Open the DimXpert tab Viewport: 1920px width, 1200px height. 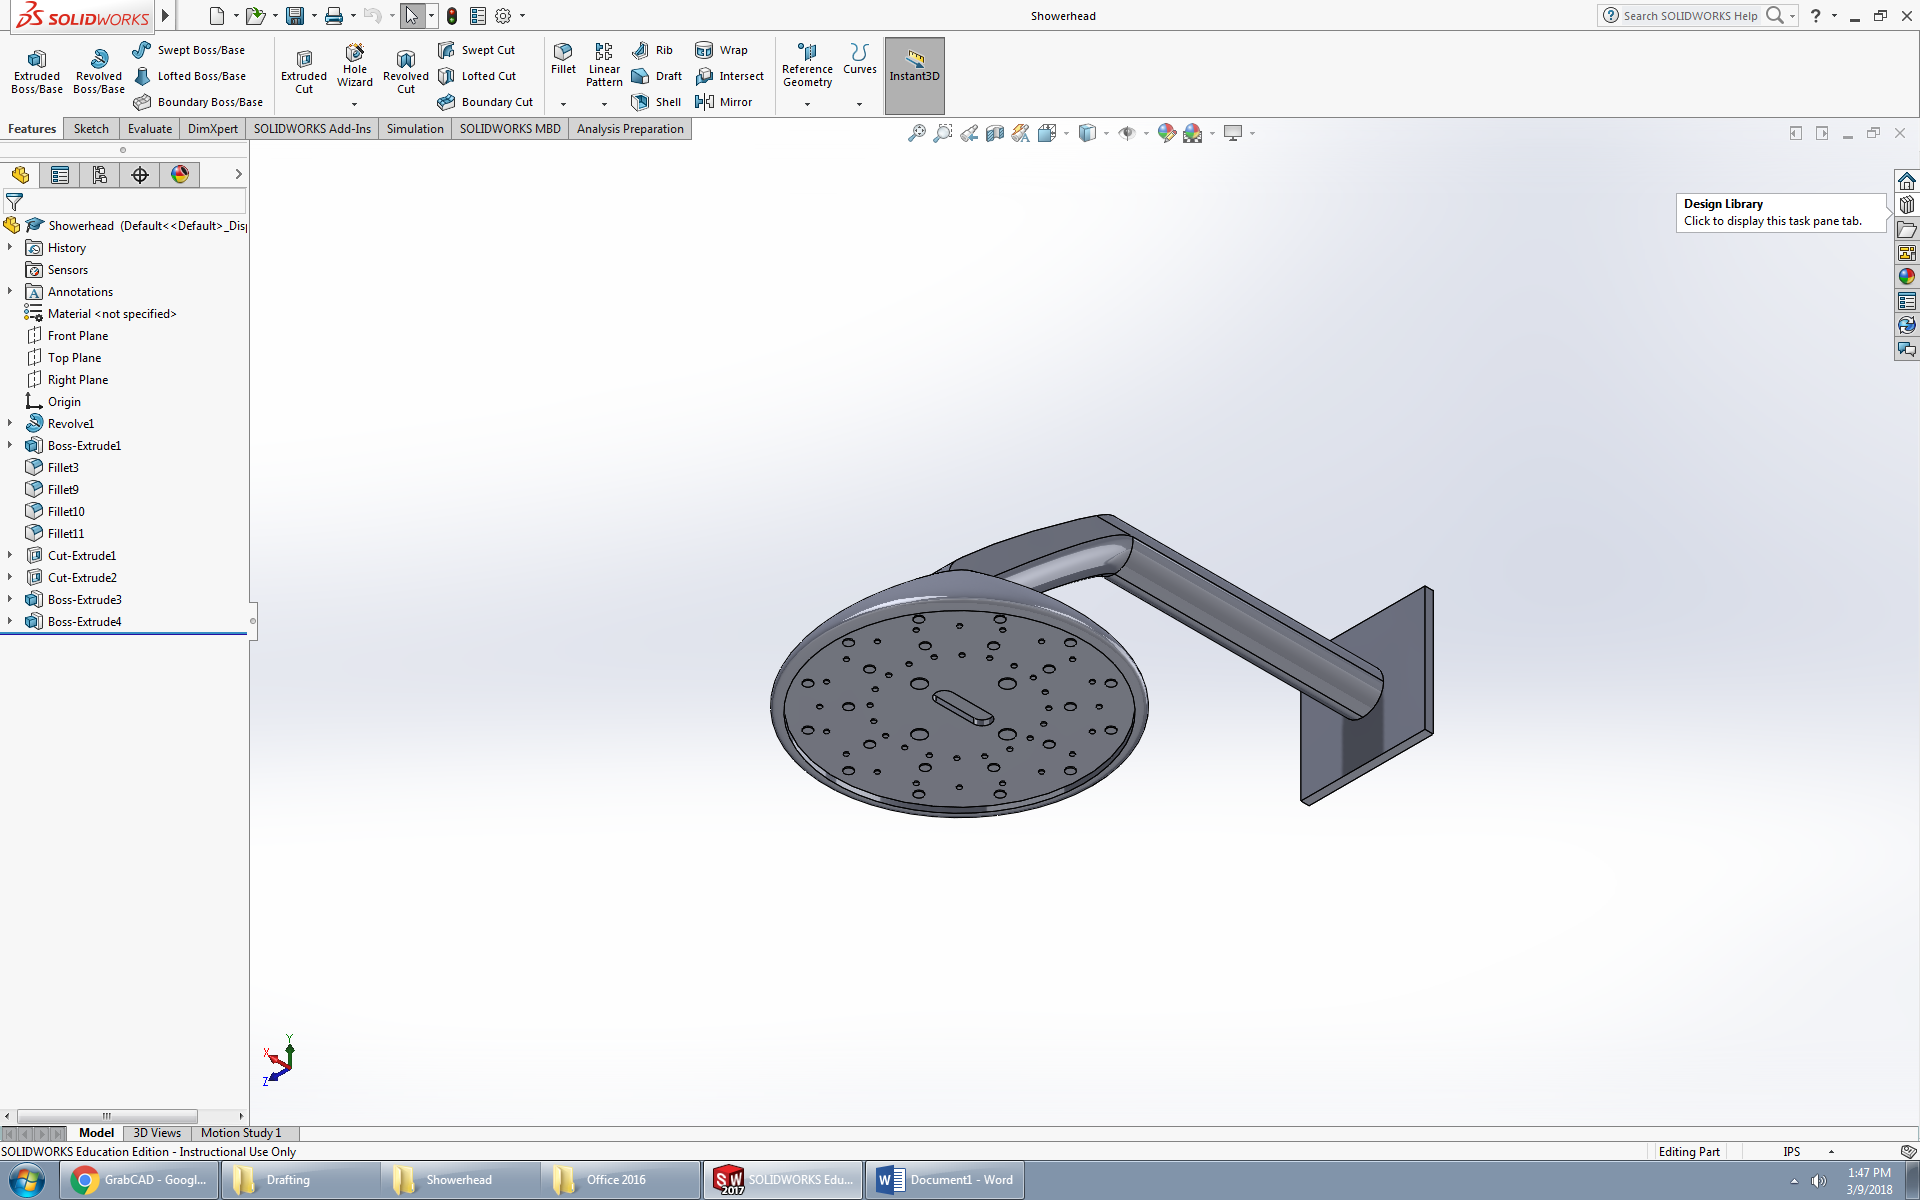pyautogui.click(x=213, y=129)
